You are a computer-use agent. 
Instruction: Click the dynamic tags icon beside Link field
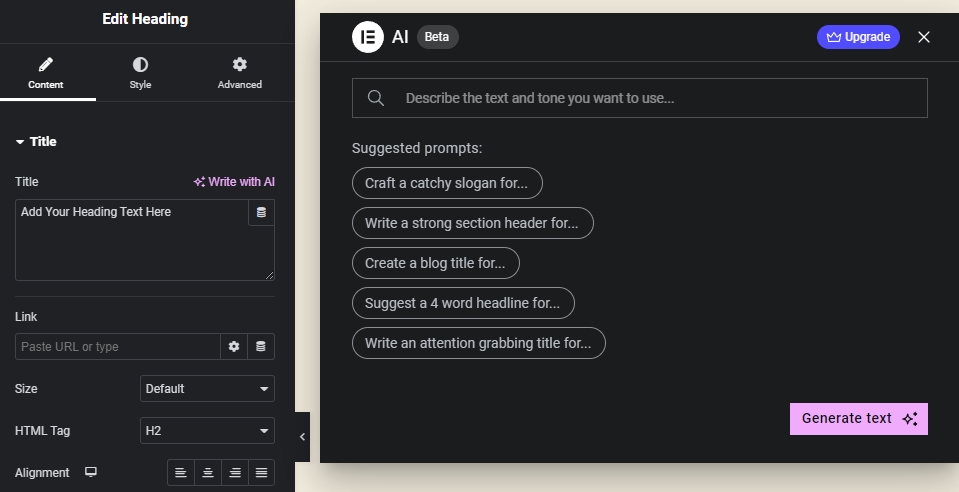click(x=261, y=346)
